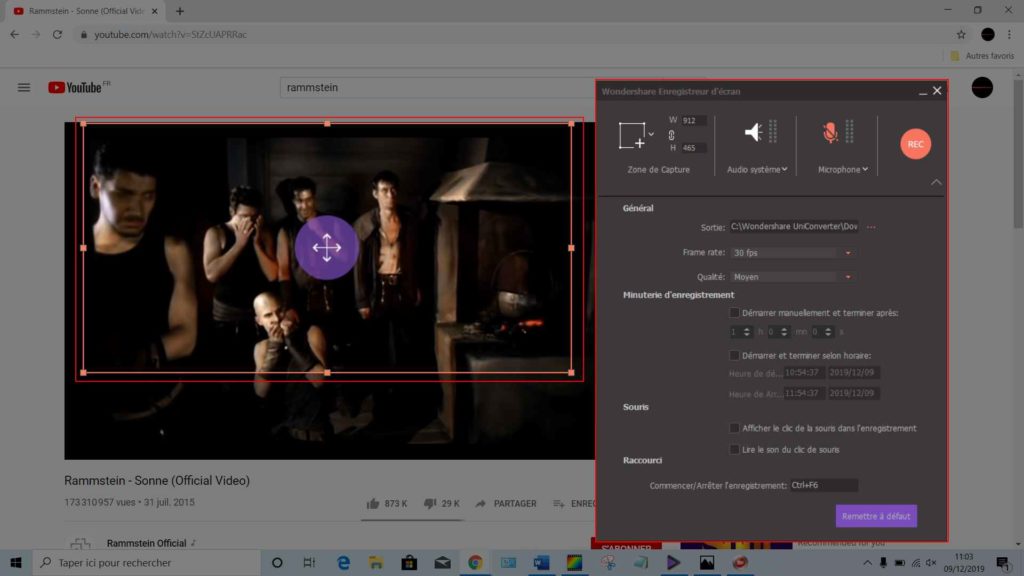This screenshot has height=576, width=1024.
Task: Open capture zone mode dropdown arrow
Action: point(651,135)
